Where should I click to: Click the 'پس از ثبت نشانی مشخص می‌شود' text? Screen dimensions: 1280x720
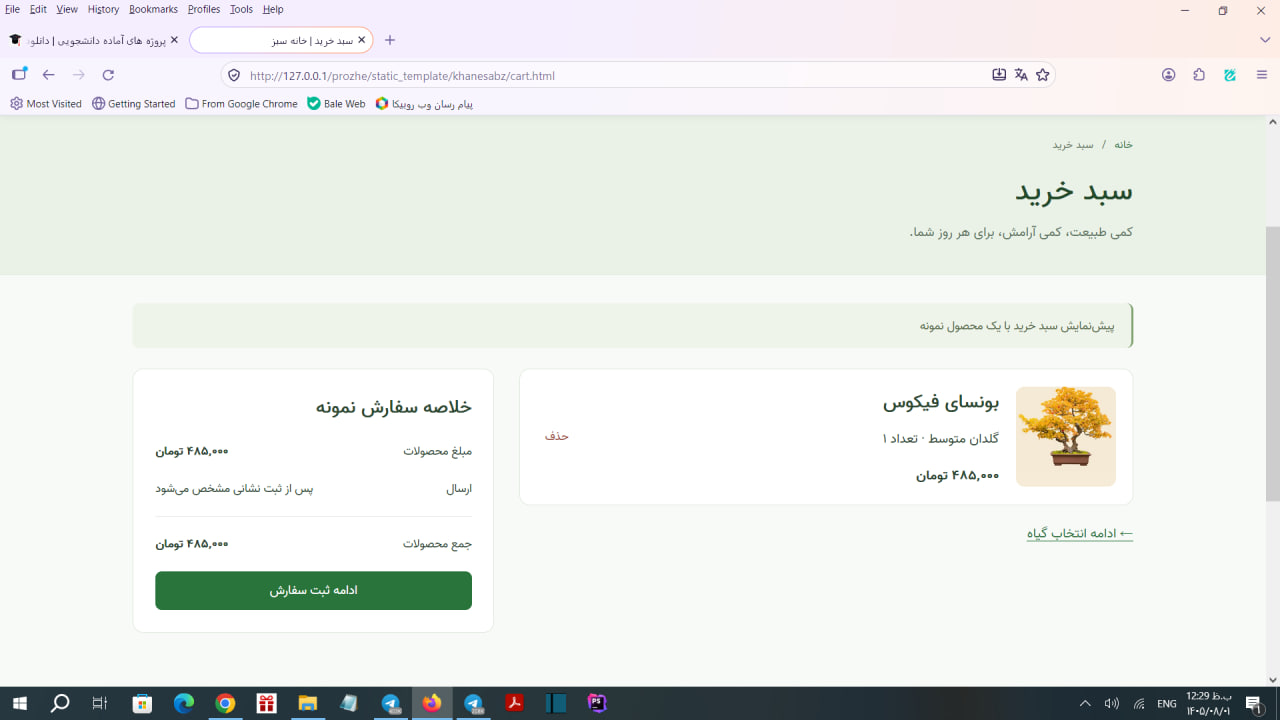[x=234, y=489]
